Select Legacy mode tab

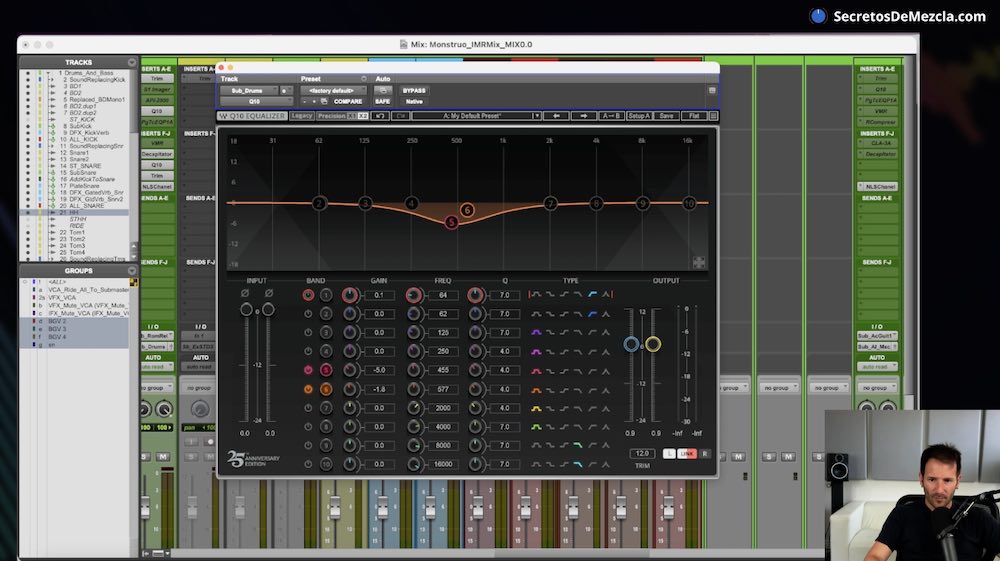point(302,116)
